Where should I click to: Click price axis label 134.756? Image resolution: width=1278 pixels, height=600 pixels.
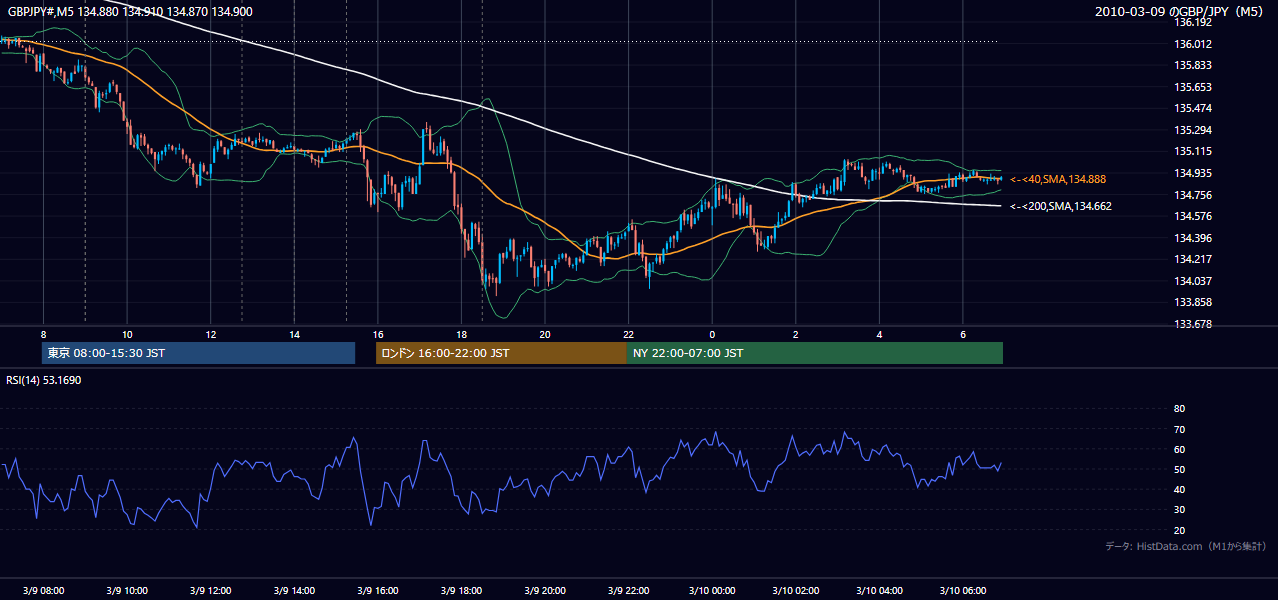coord(1193,195)
